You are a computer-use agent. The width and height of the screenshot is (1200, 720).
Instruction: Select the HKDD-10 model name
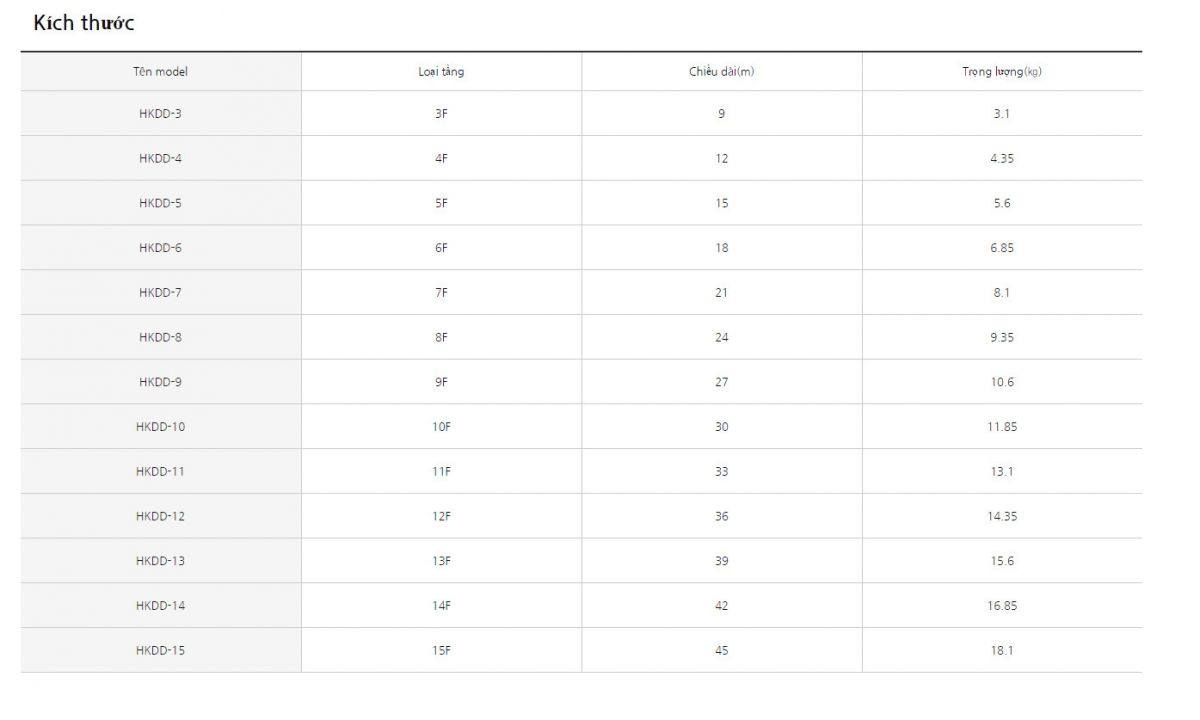pyautogui.click(x=160, y=427)
